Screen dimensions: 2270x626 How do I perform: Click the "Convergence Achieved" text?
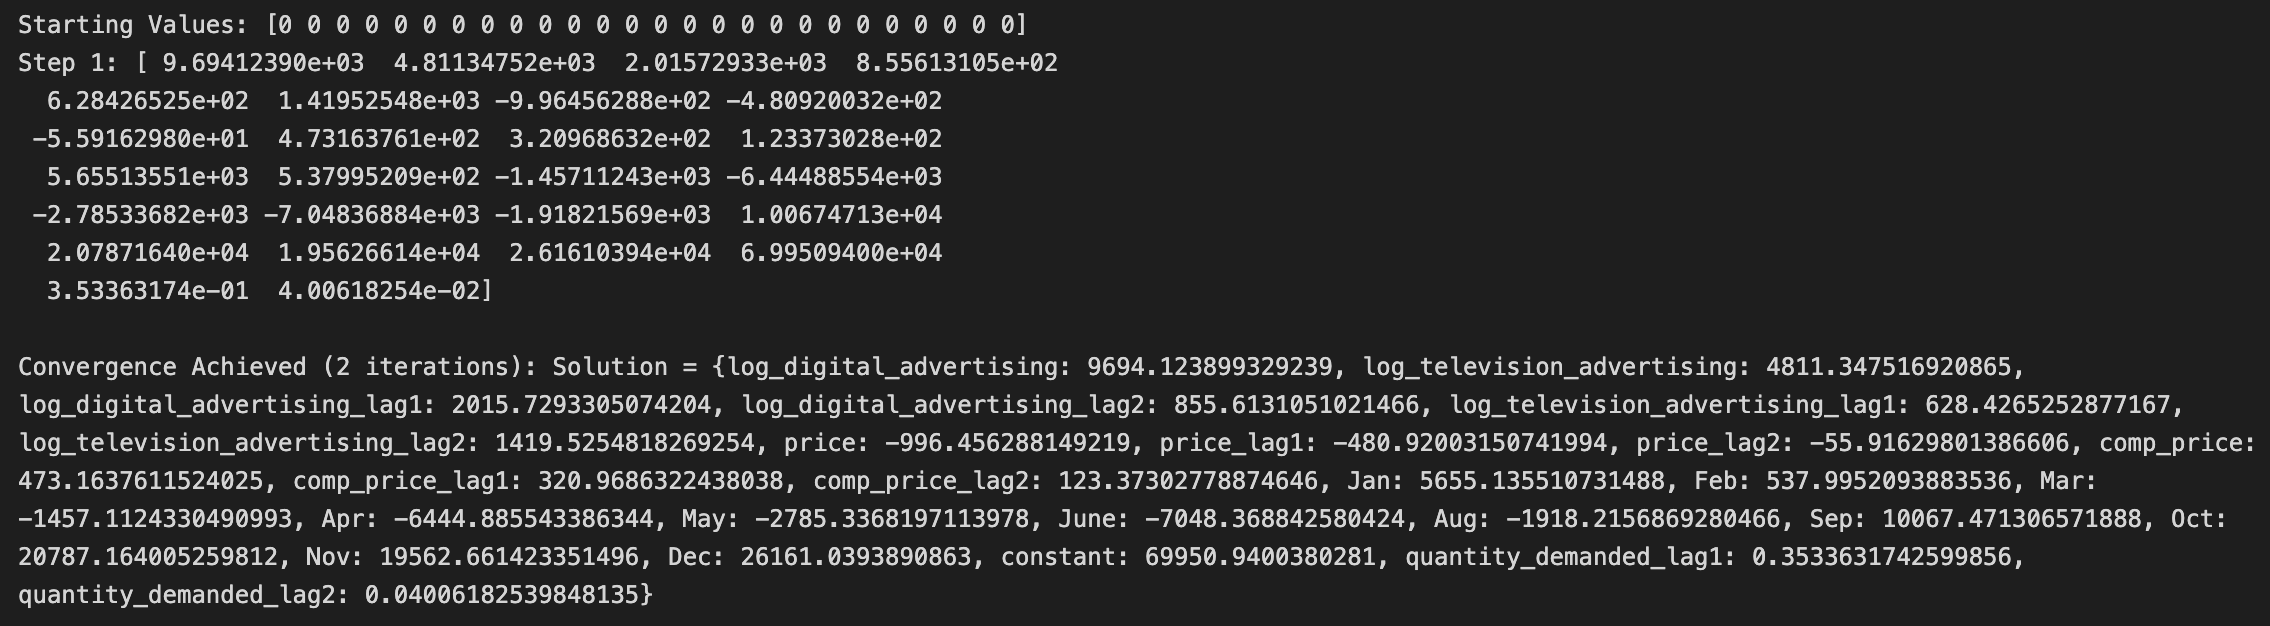pyautogui.click(x=162, y=367)
